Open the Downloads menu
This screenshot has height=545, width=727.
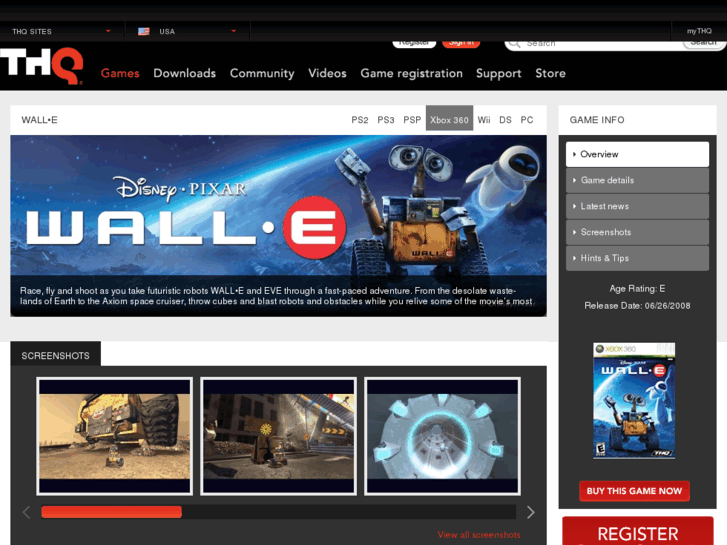(185, 73)
